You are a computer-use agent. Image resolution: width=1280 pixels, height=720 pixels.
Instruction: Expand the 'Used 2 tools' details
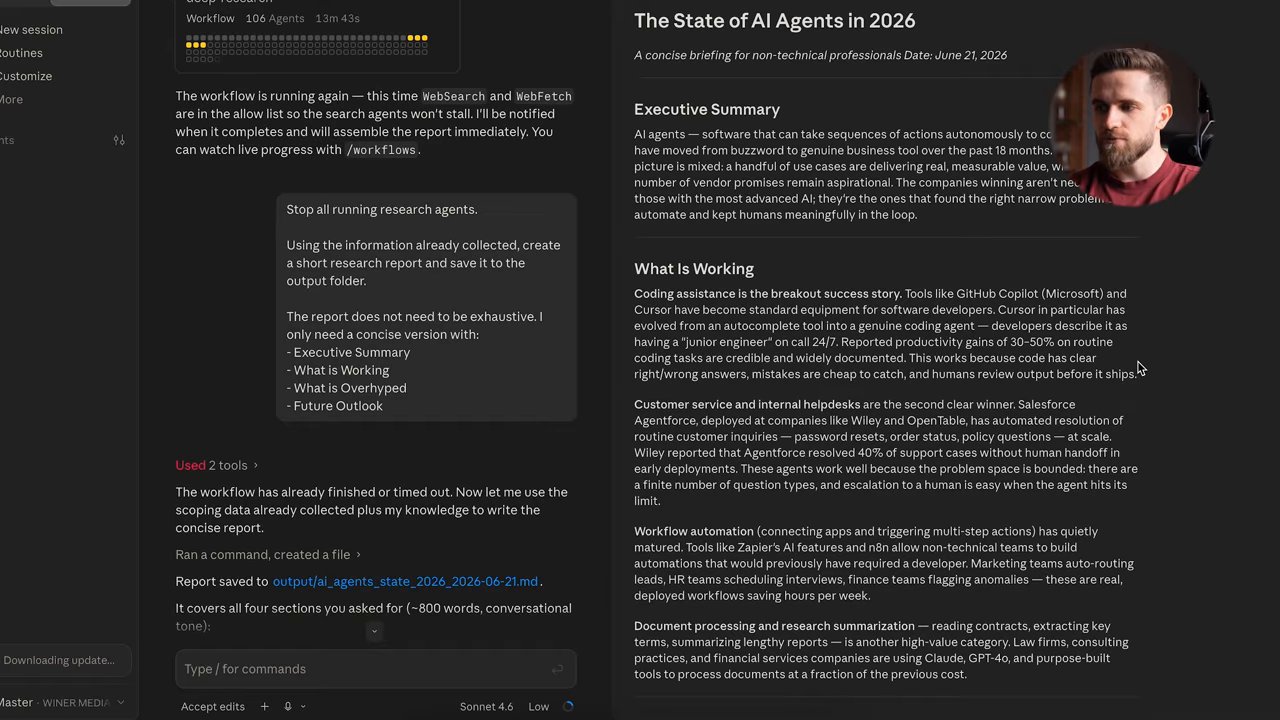pos(216,465)
